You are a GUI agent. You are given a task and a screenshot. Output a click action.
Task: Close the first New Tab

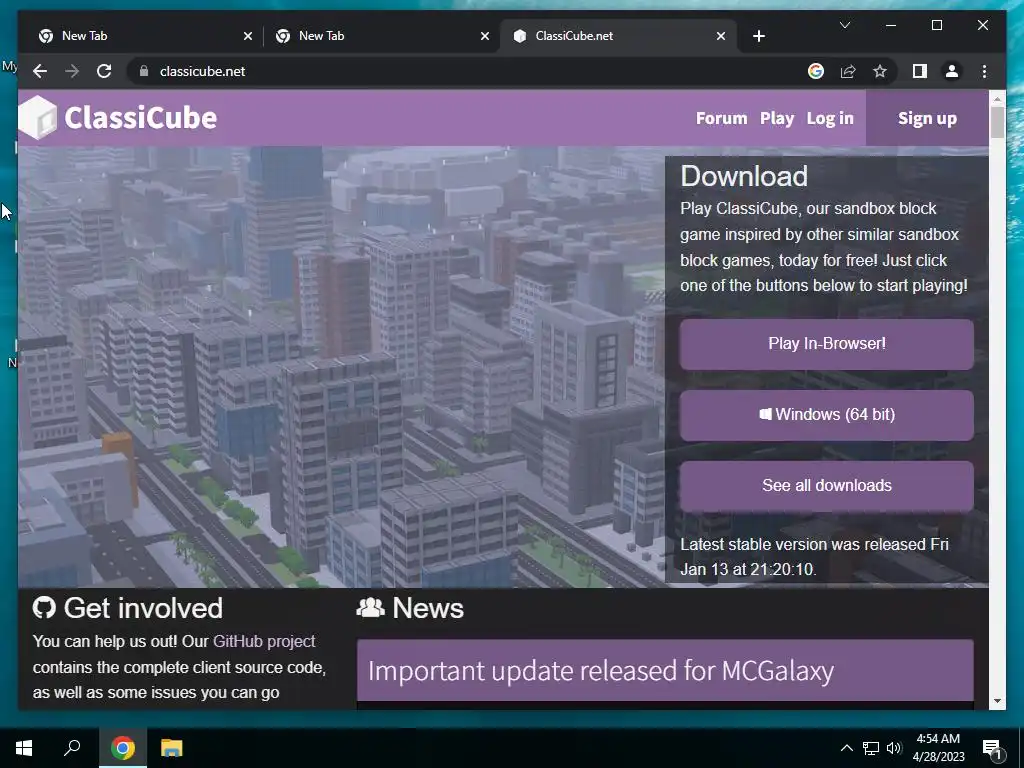tap(248, 37)
